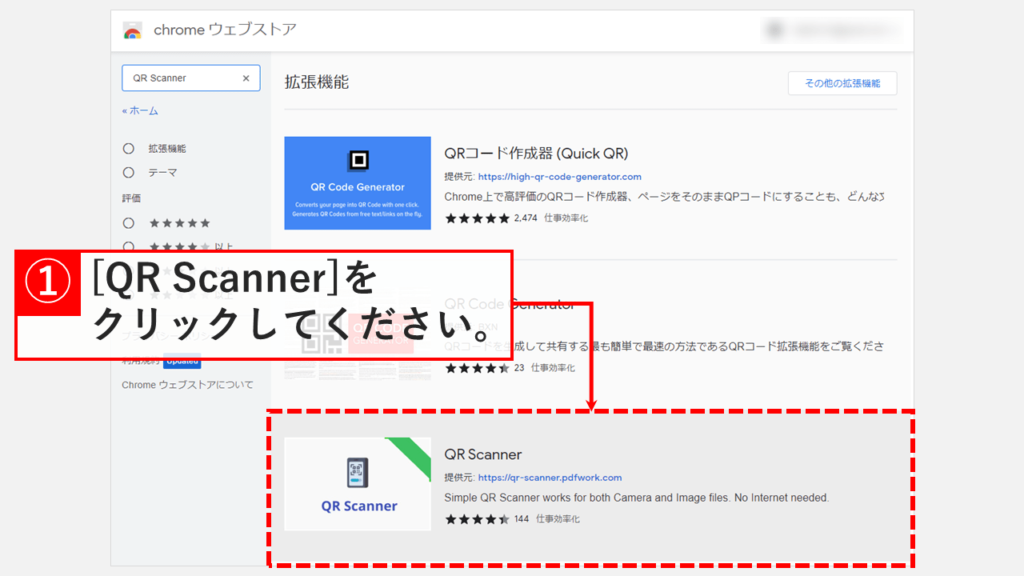Open the qr-scanner.pdfwork.com provider link
1024x576 pixels.
pyautogui.click(x=549, y=478)
